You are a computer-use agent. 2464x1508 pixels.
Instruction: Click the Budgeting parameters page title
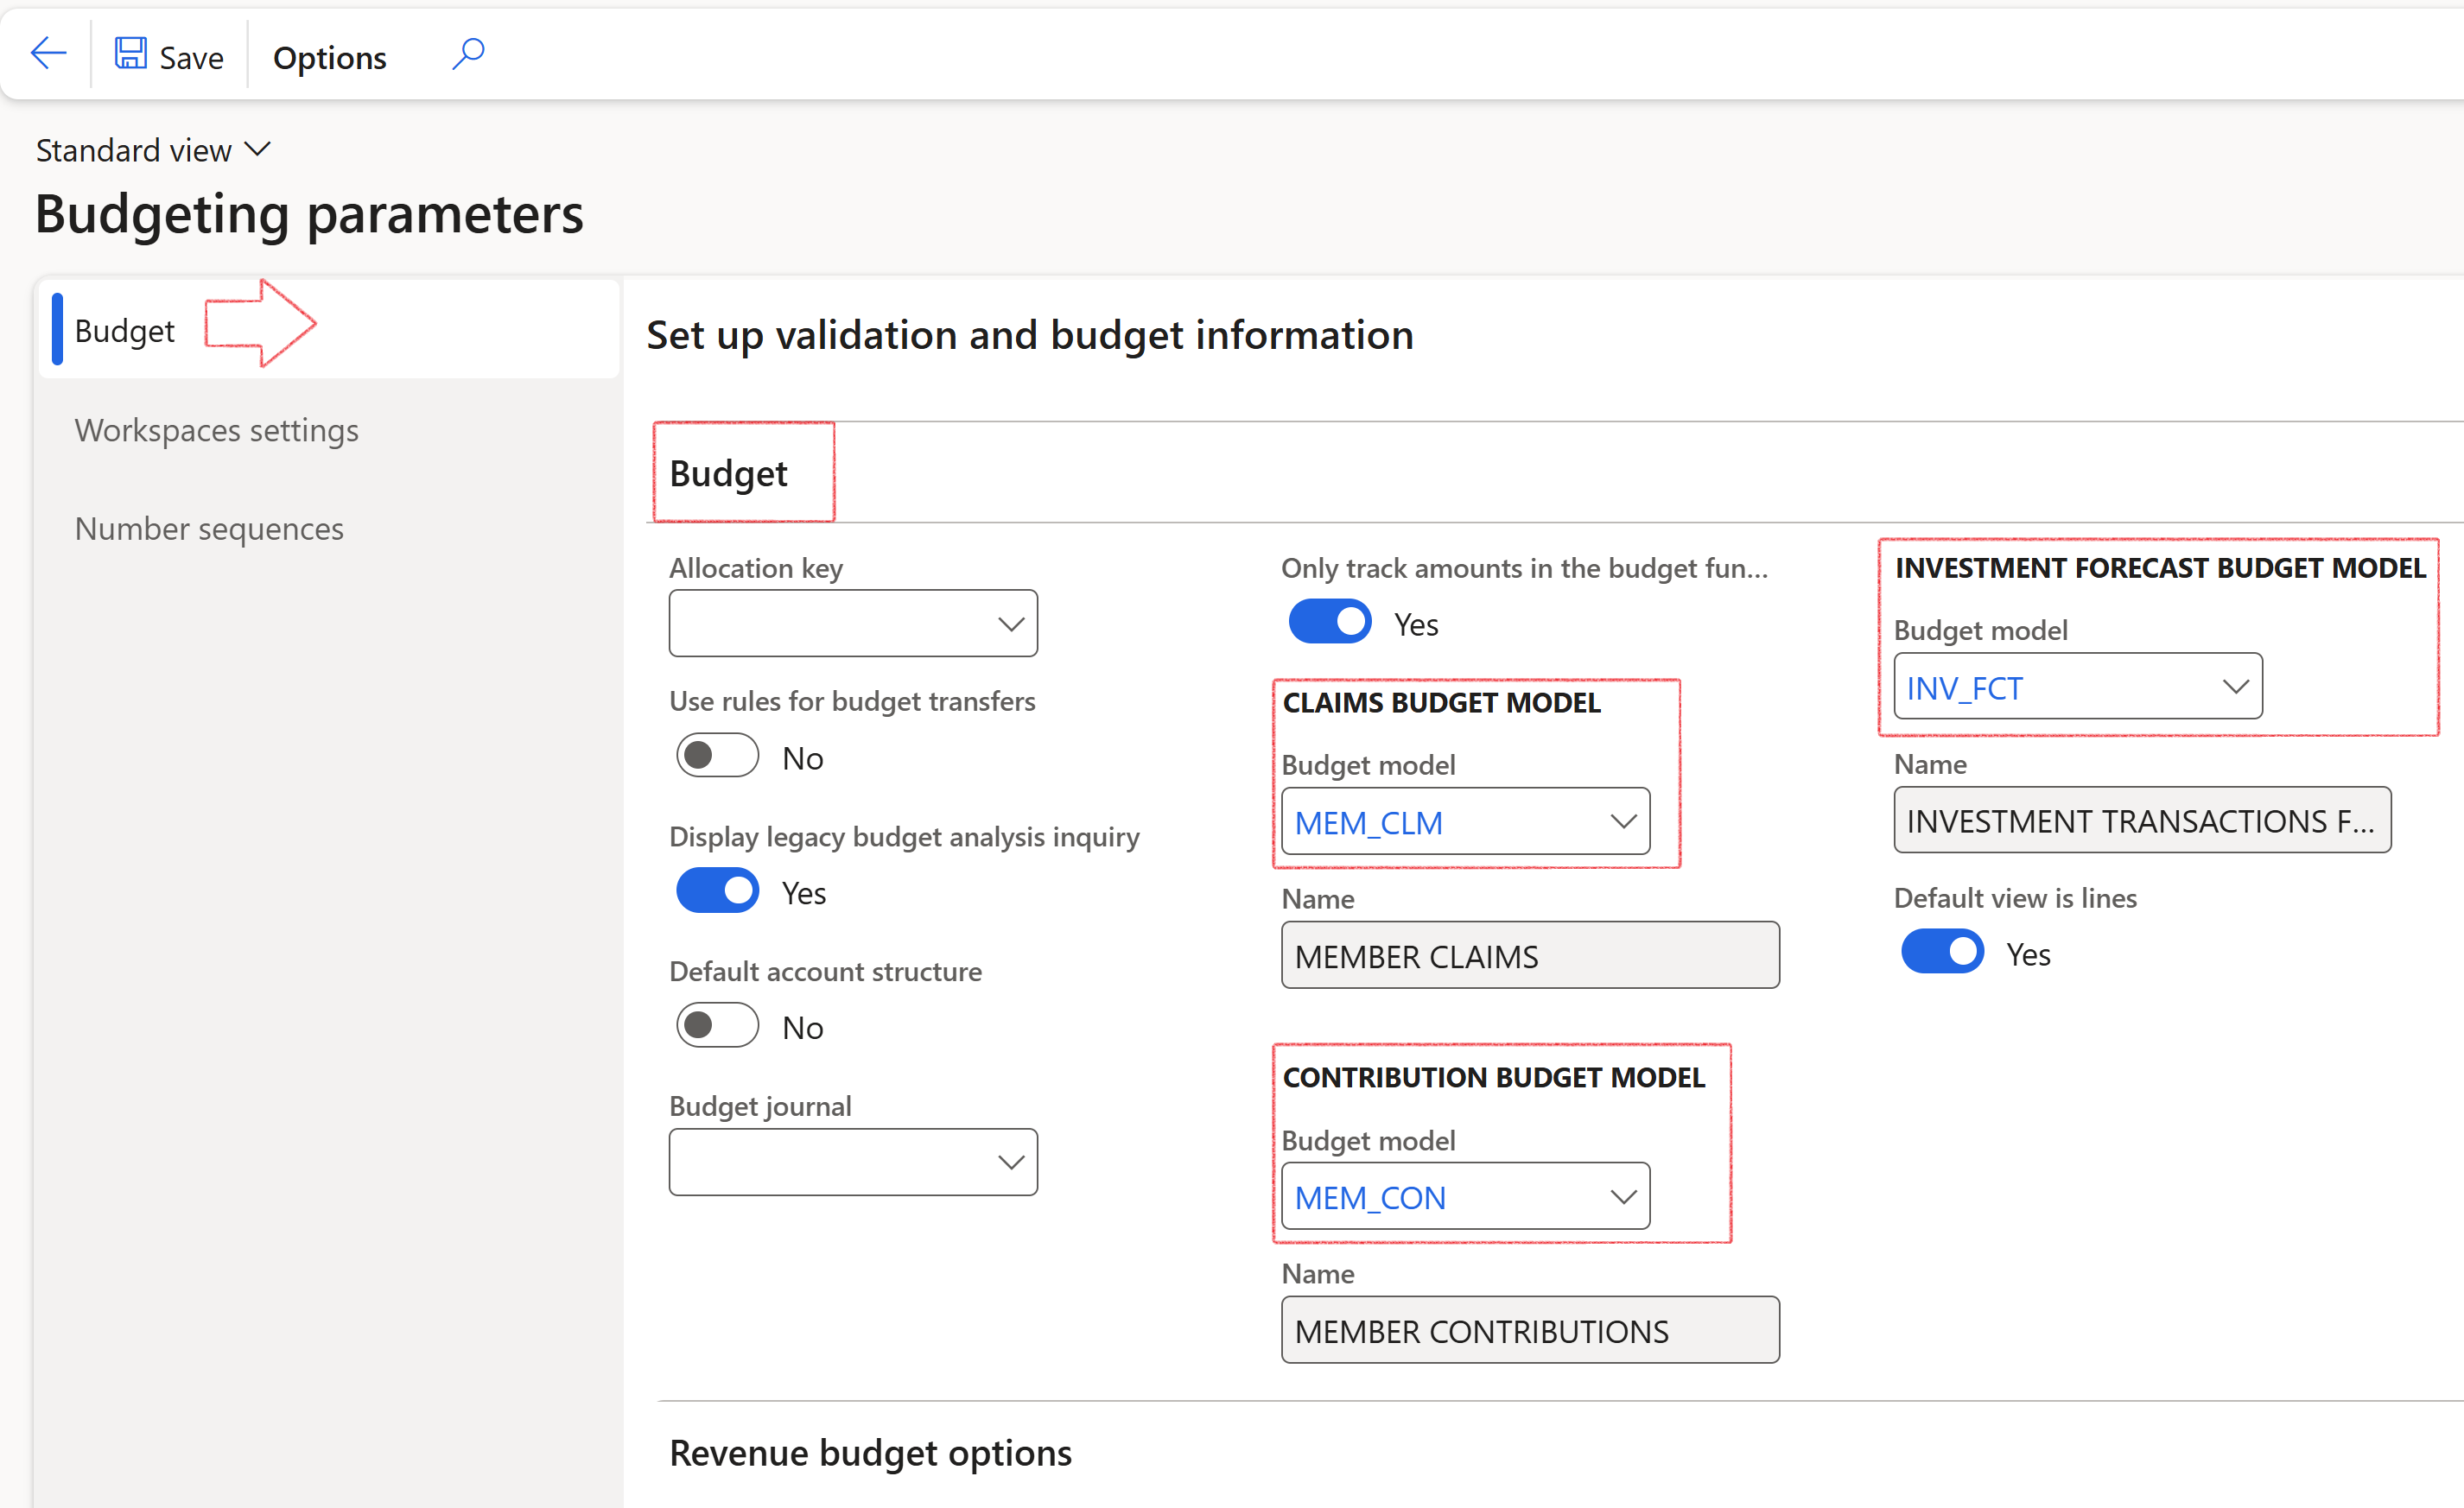click(x=309, y=213)
